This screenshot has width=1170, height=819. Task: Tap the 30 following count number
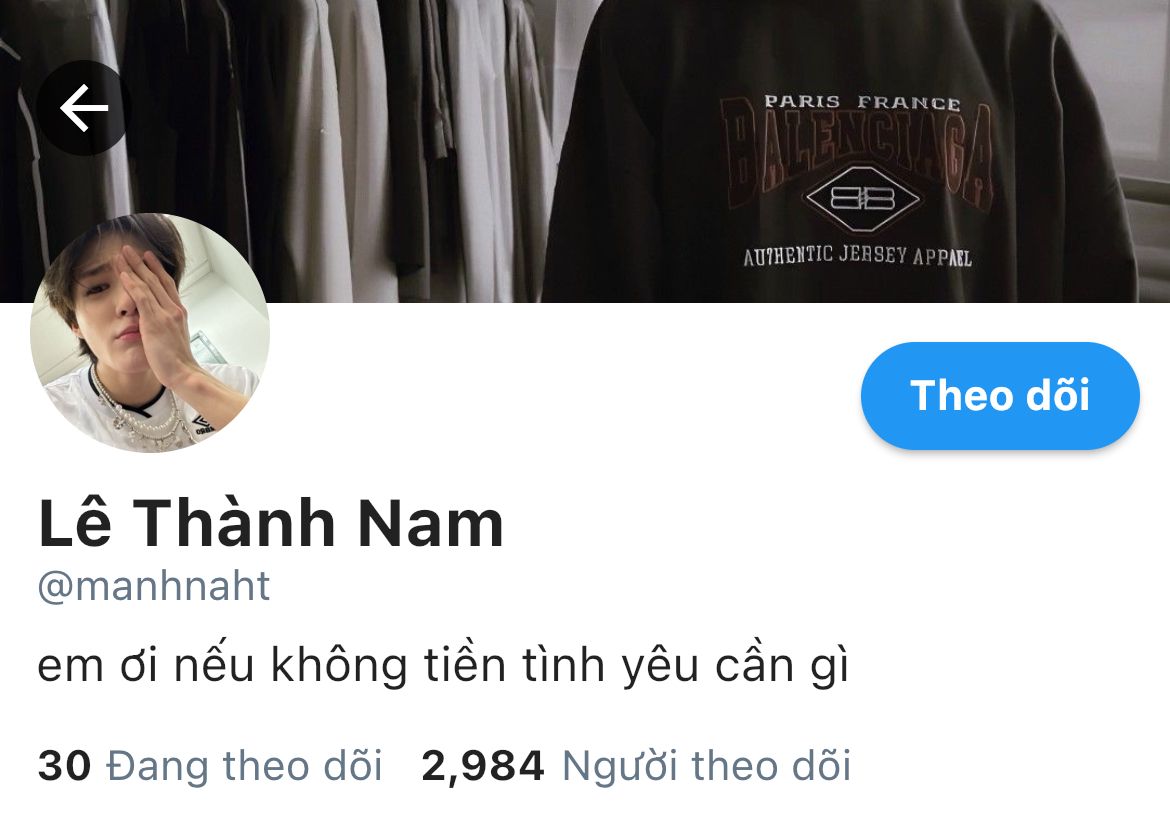tap(64, 767)
